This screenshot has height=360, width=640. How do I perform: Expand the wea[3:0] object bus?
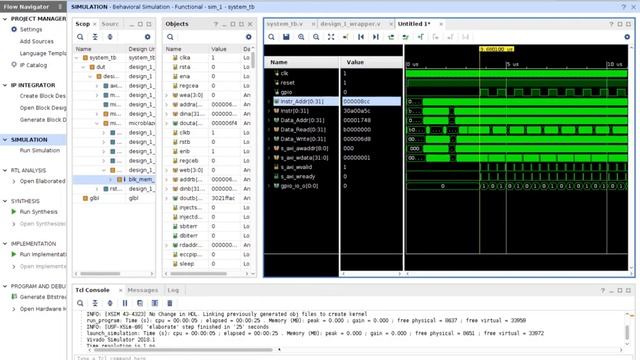coord(167,95)
